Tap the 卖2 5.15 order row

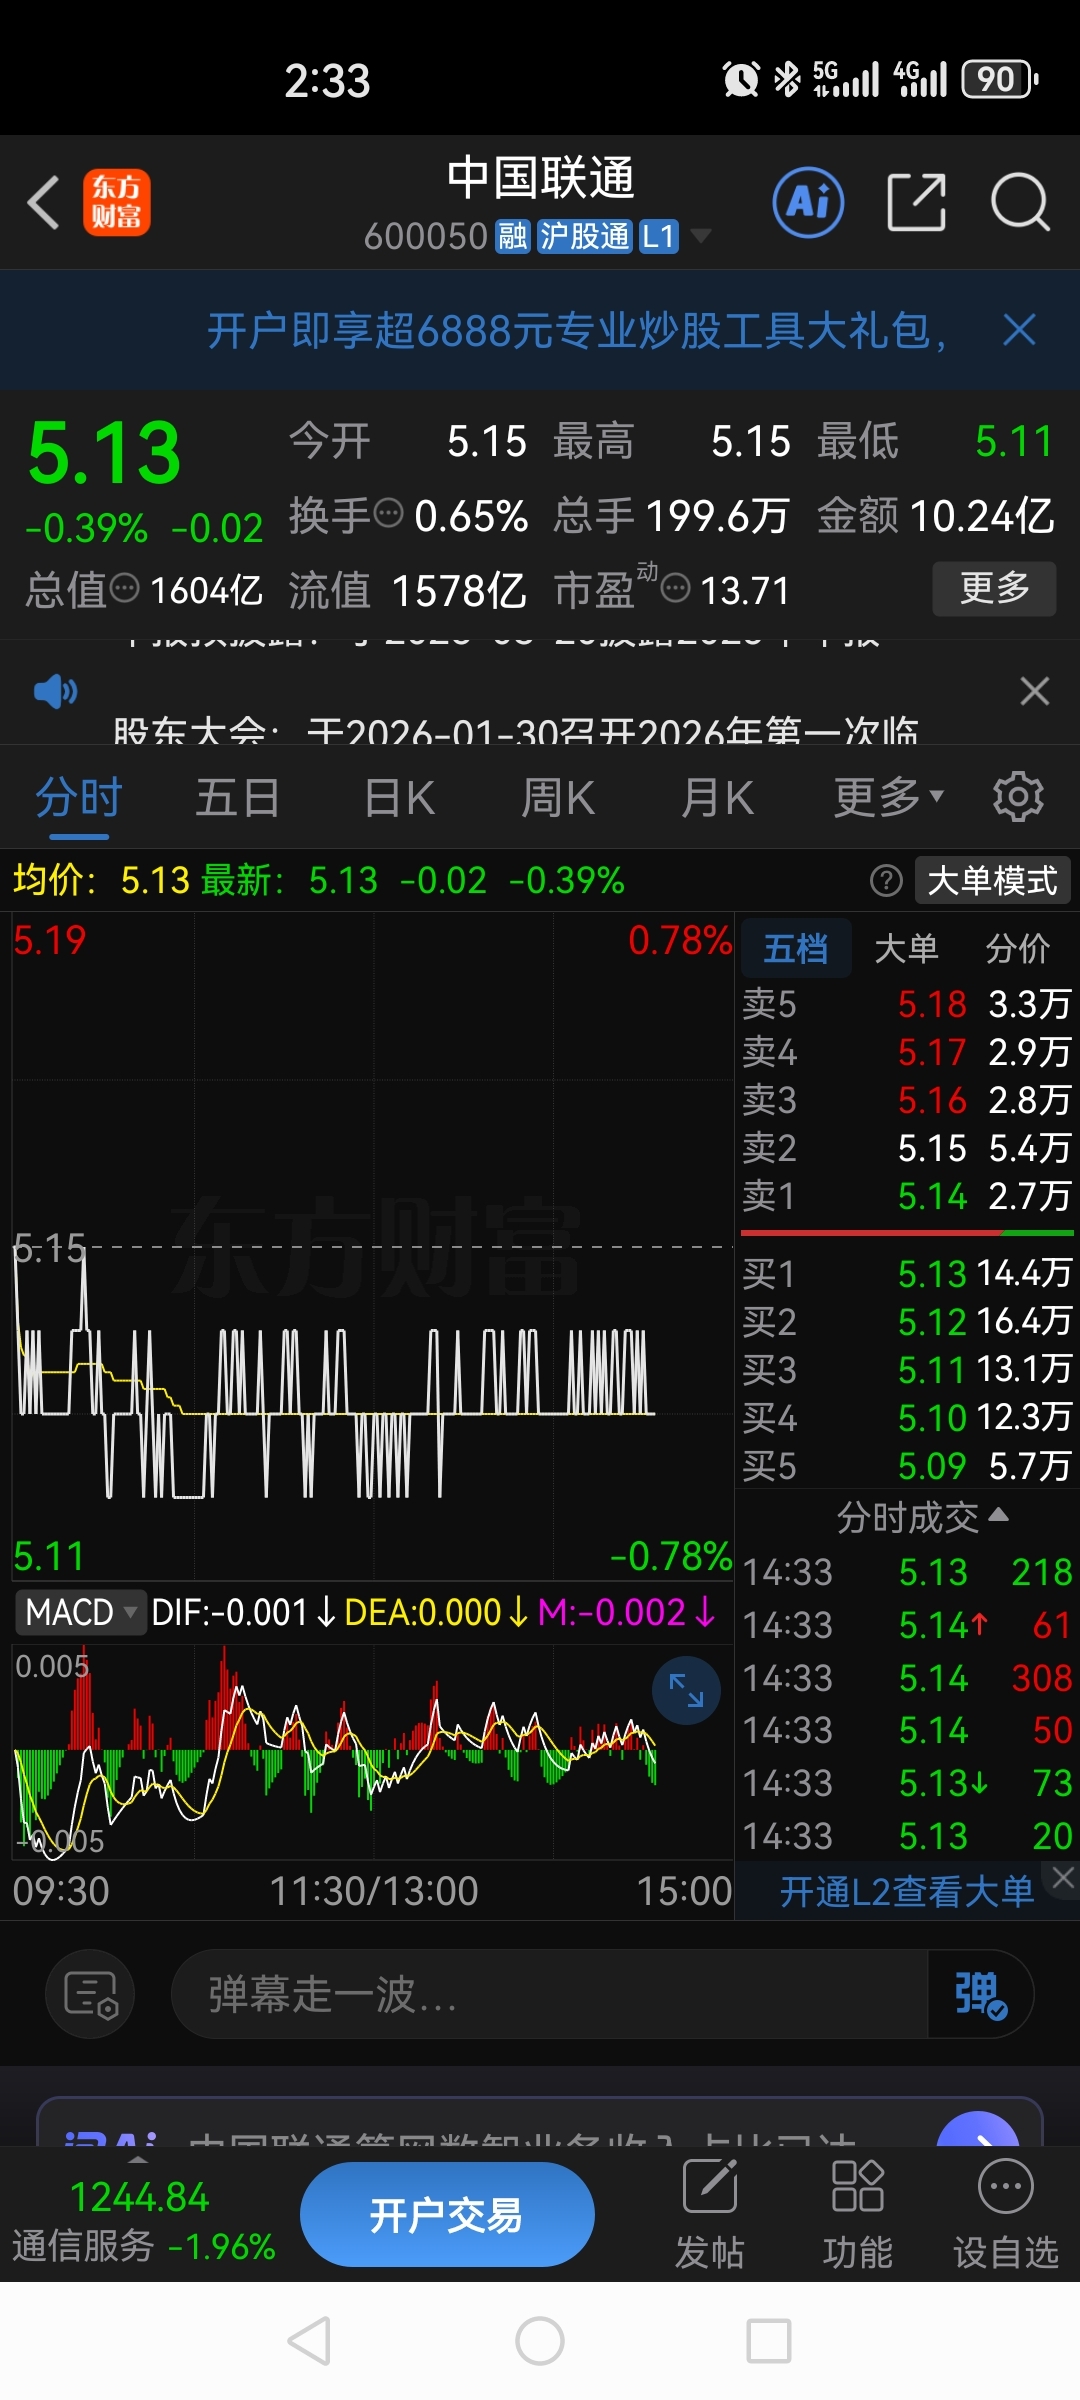(906, 1148)
